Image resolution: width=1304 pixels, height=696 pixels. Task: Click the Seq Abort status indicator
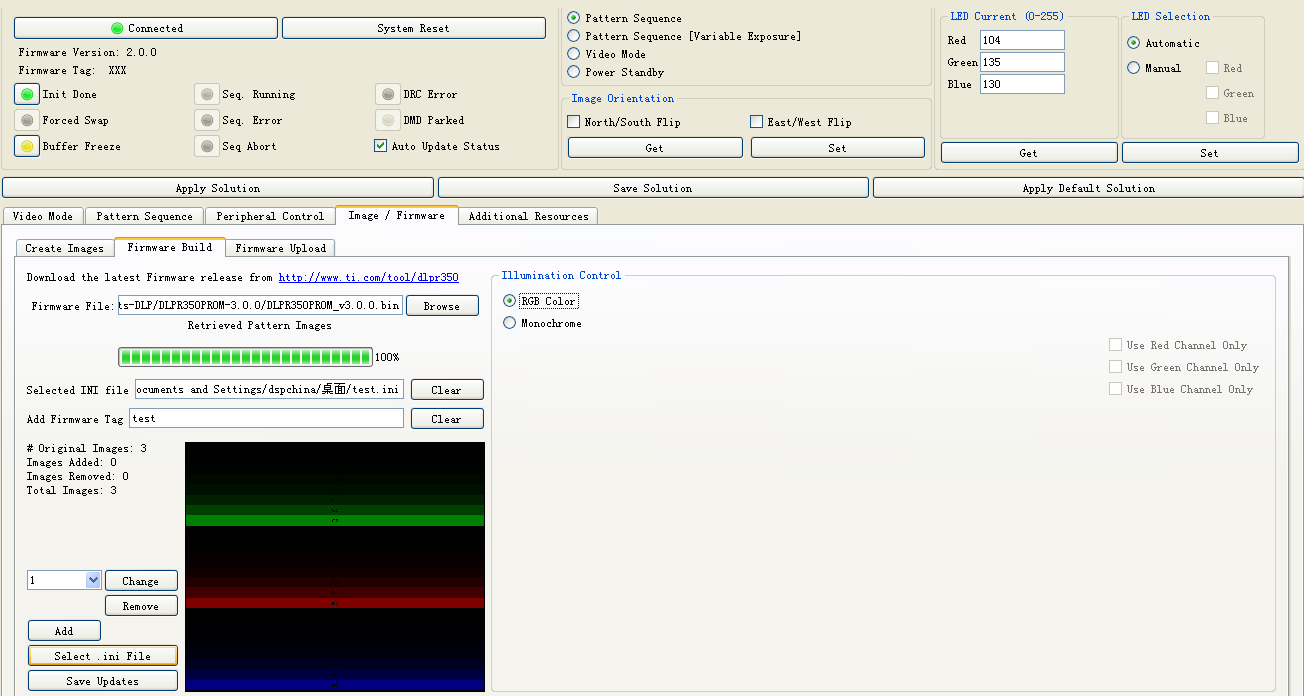207,146
